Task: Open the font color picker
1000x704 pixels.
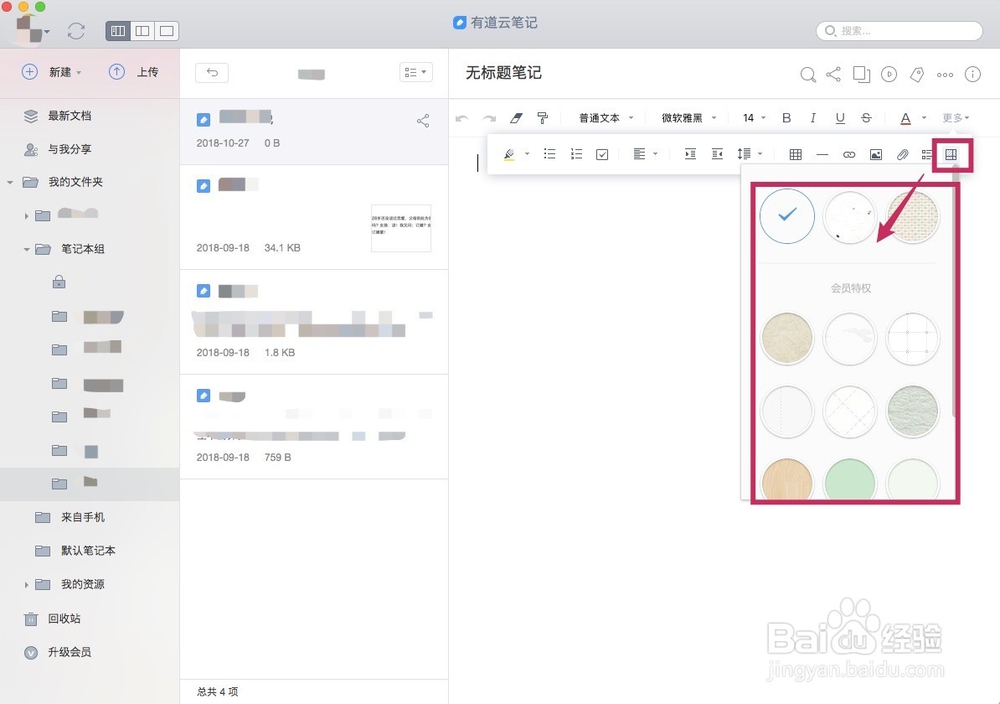Action: (x=906, y=117)
